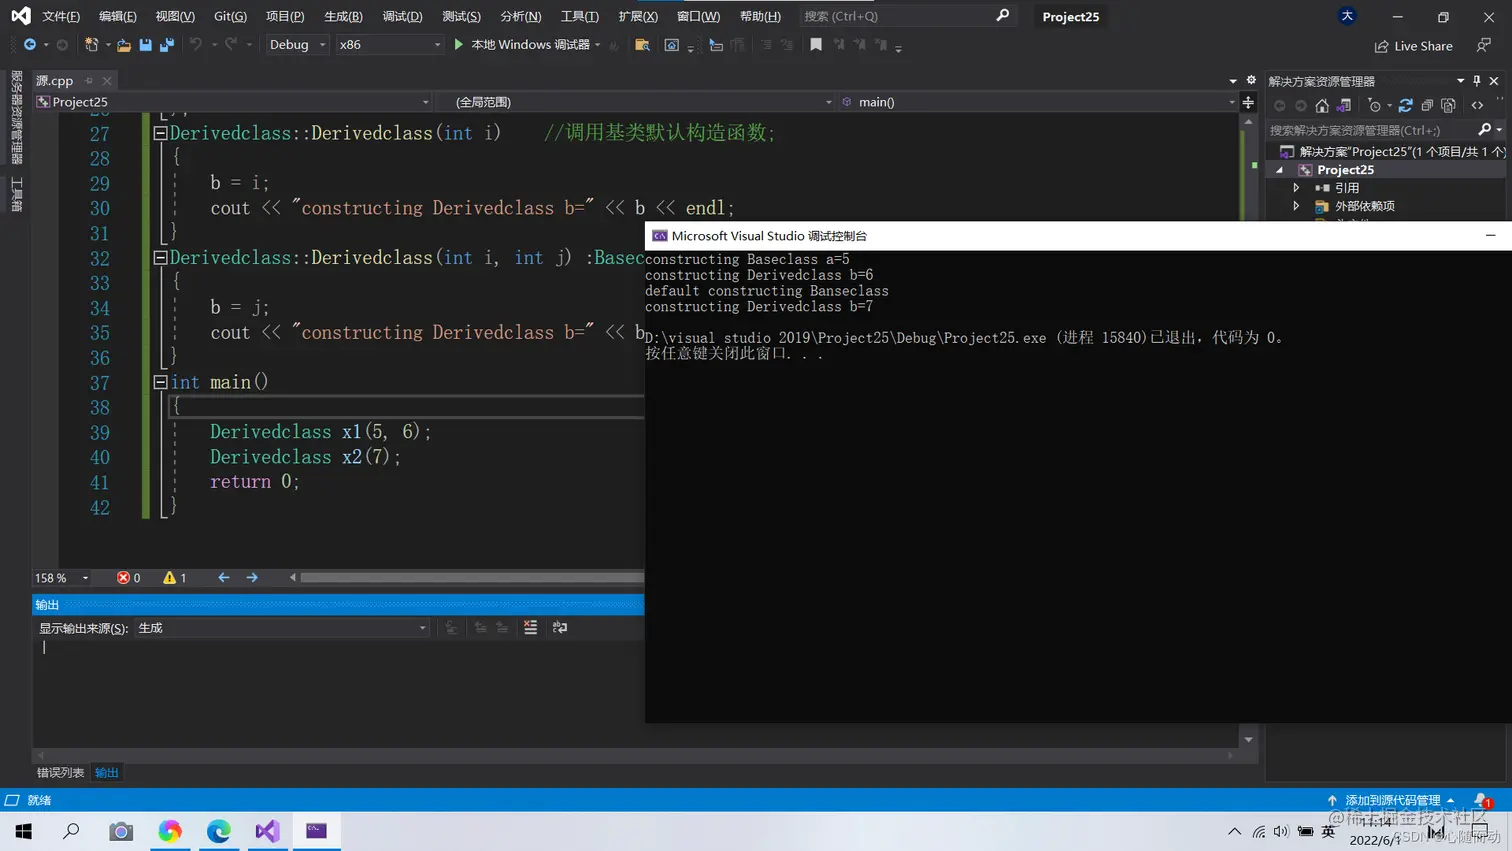Screen dimensions: 1512x851
Task: Go to next issue with right arrow
Action: (x=252, y=578)
